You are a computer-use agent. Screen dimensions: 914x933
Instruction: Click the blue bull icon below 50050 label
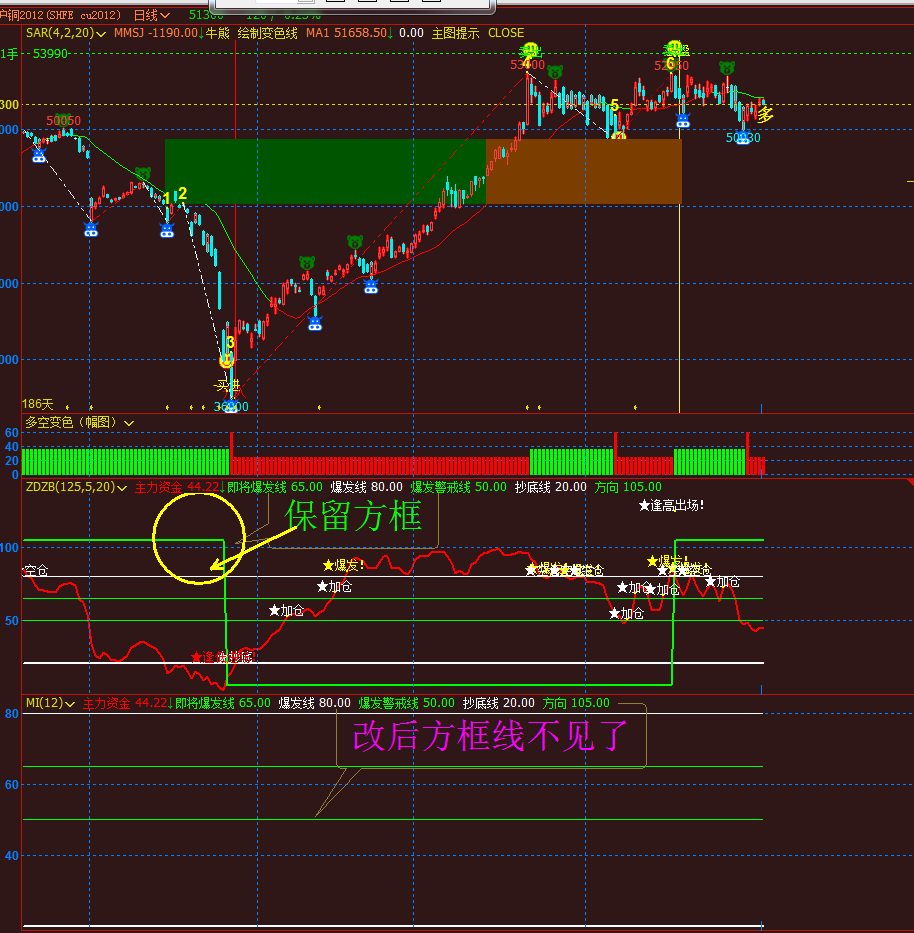[x=39, y=156]
